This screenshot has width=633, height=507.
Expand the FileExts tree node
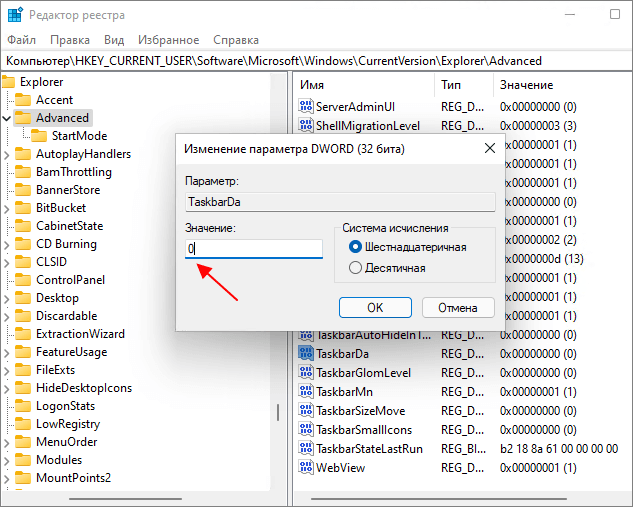[x=6, y=371]
